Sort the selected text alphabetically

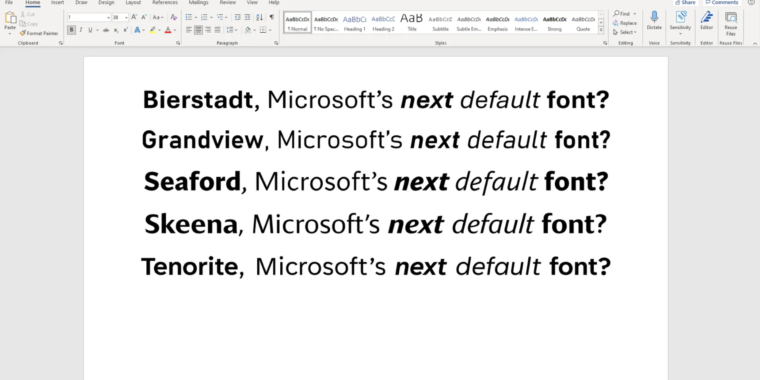coord(259,17)
